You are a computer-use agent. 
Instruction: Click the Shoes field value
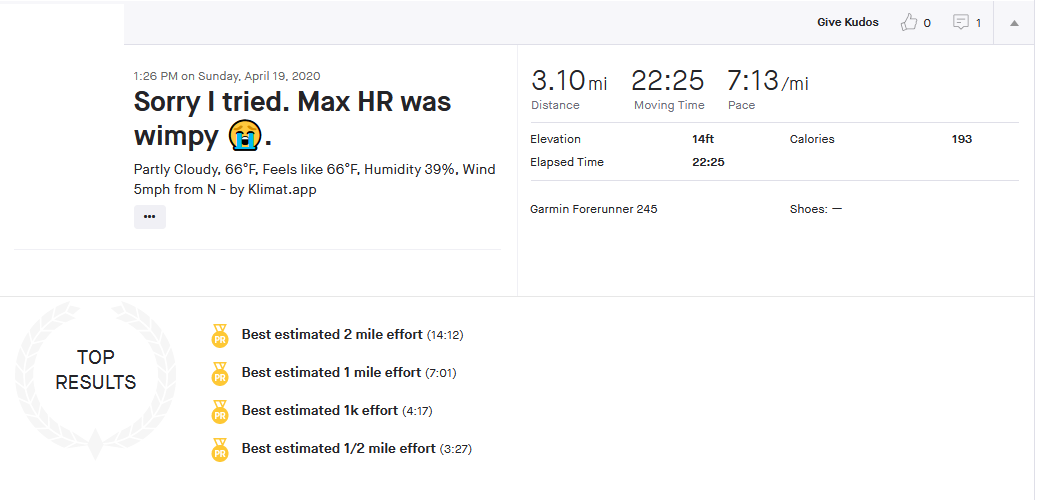pos(837,209)
